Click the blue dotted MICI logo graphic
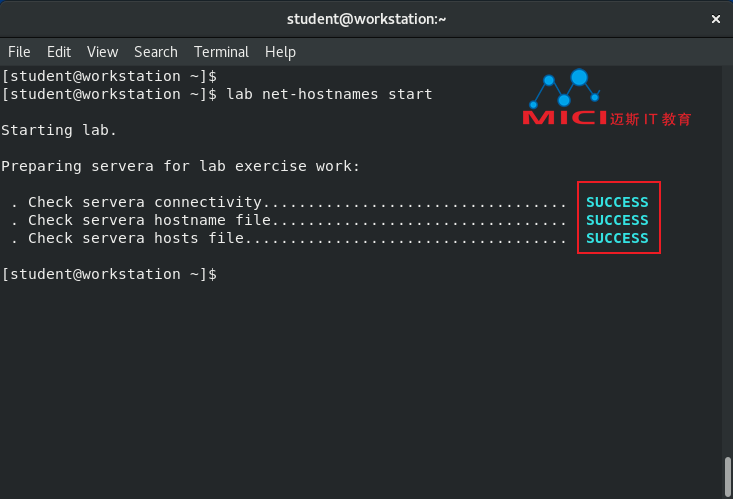 tap(565, 88)
